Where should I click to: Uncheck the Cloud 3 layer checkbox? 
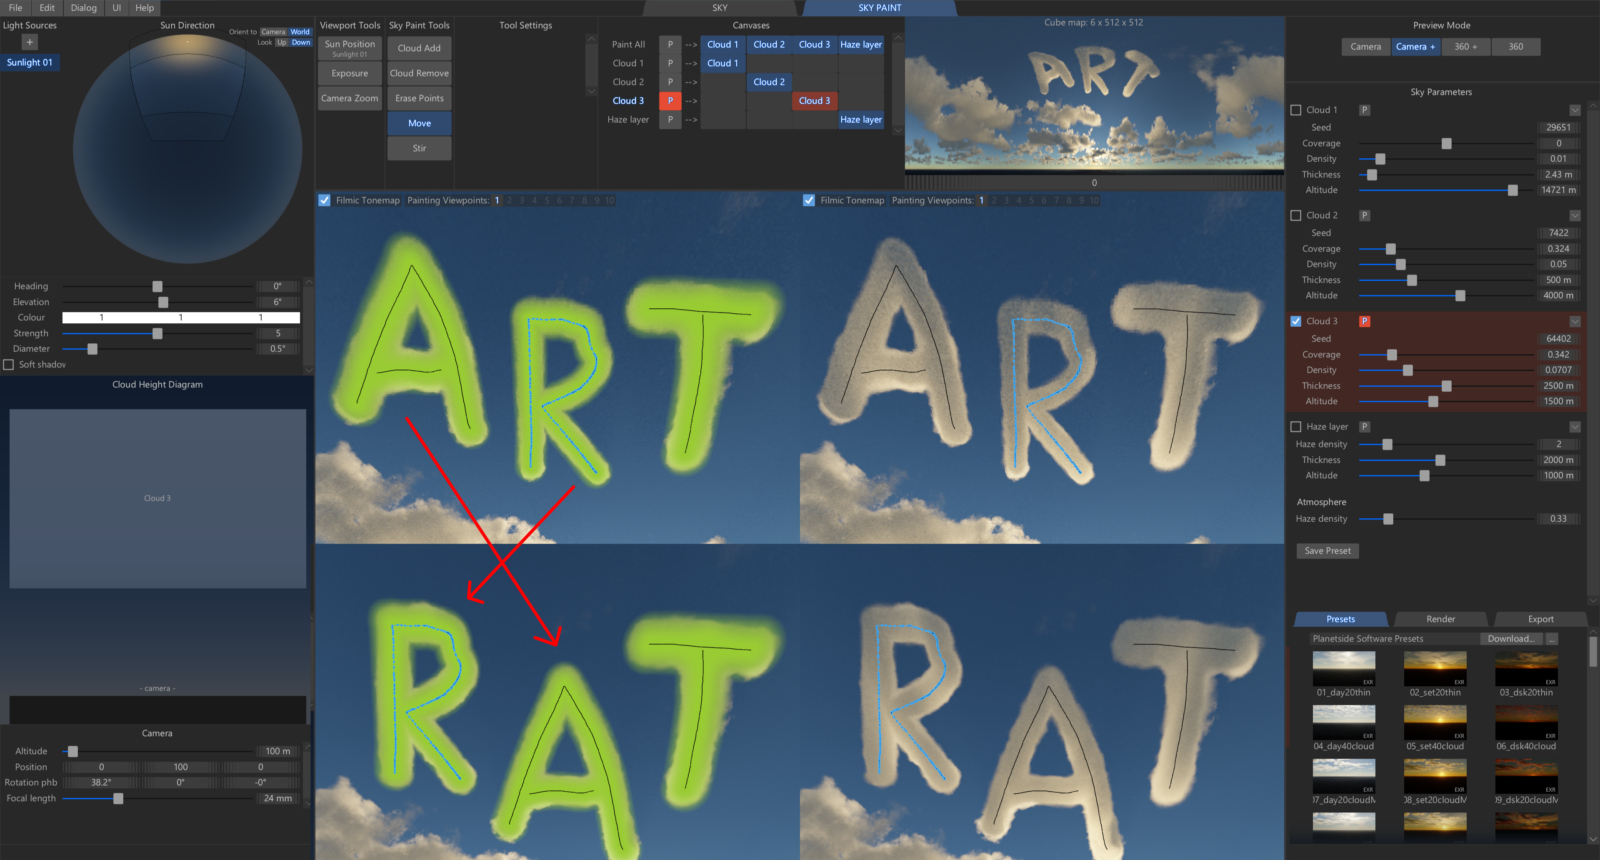pos(1296,321)
